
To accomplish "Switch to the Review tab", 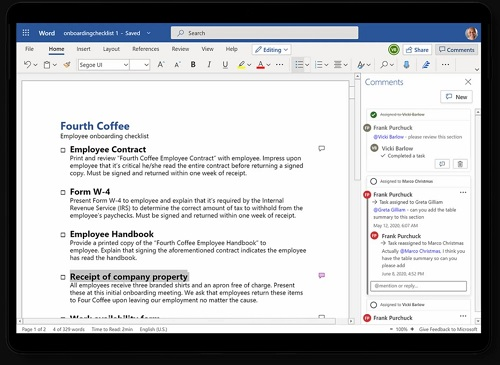I will [180, 49].
